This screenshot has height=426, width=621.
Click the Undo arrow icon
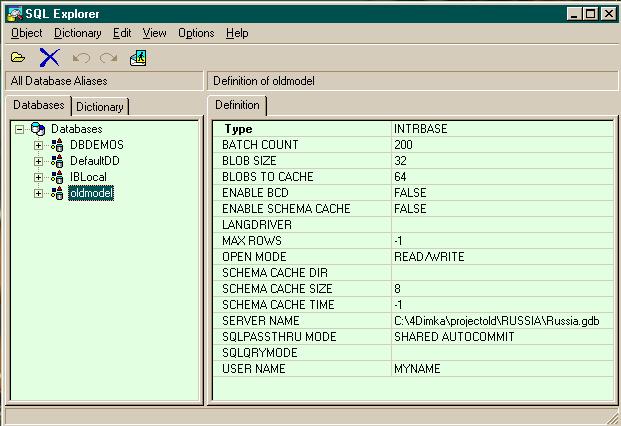pyautogui.click(x=81, y=58)
